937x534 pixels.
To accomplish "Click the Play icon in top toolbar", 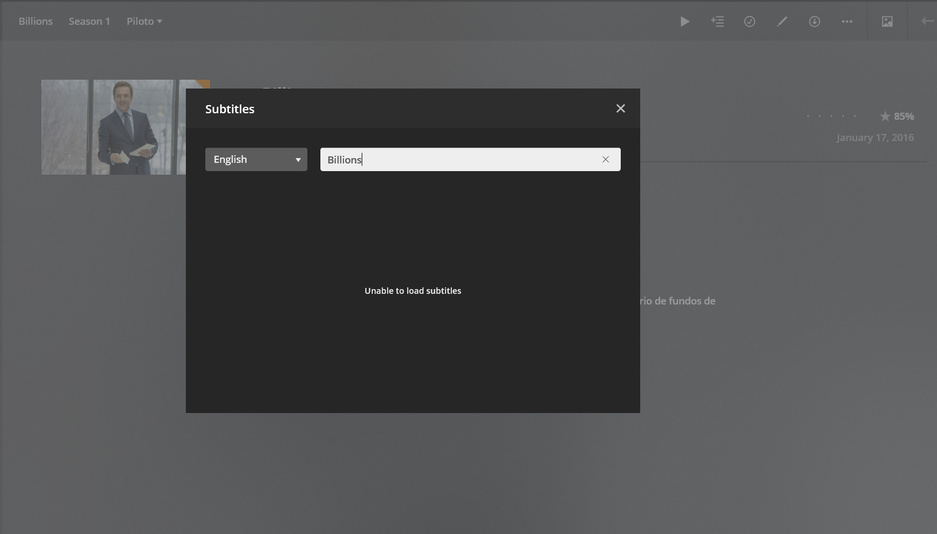I will click(x=685, y=22).
